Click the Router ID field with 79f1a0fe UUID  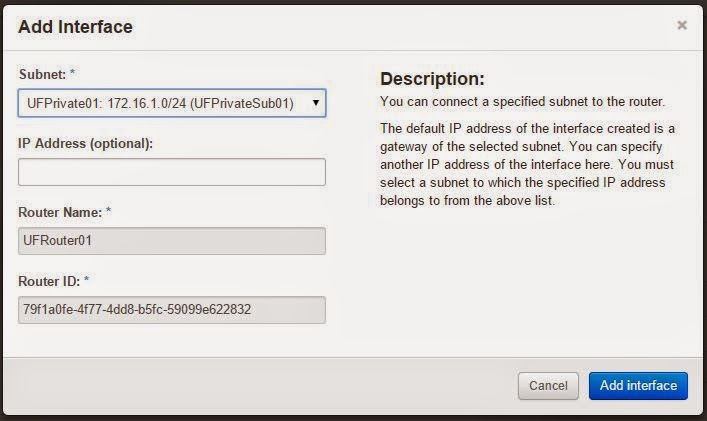pyautogui.click(x=172, y=310)
